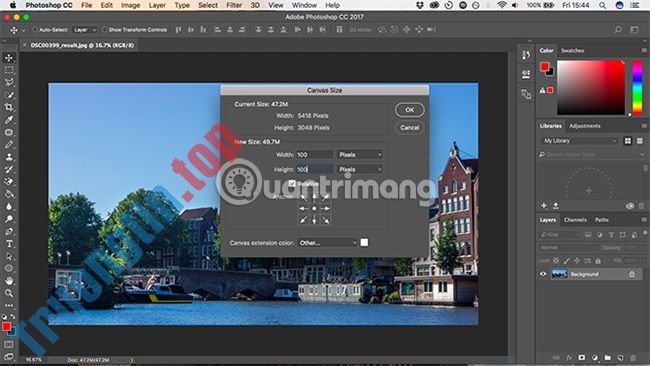The height and width of the screenshot is (366, 650).
Task: Open the Width units Pixels dropdown
Action: point(360,155)
